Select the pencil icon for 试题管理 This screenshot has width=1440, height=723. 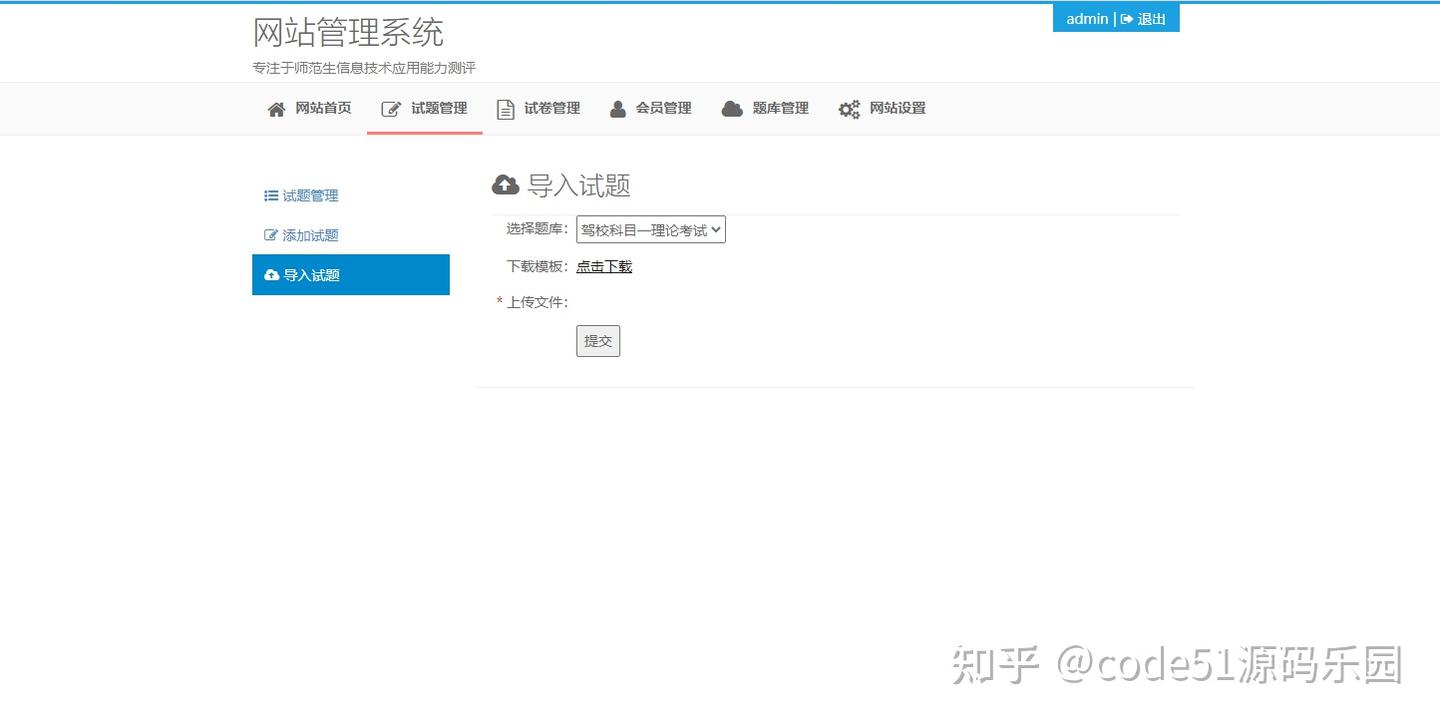click(x=390, y=108)
